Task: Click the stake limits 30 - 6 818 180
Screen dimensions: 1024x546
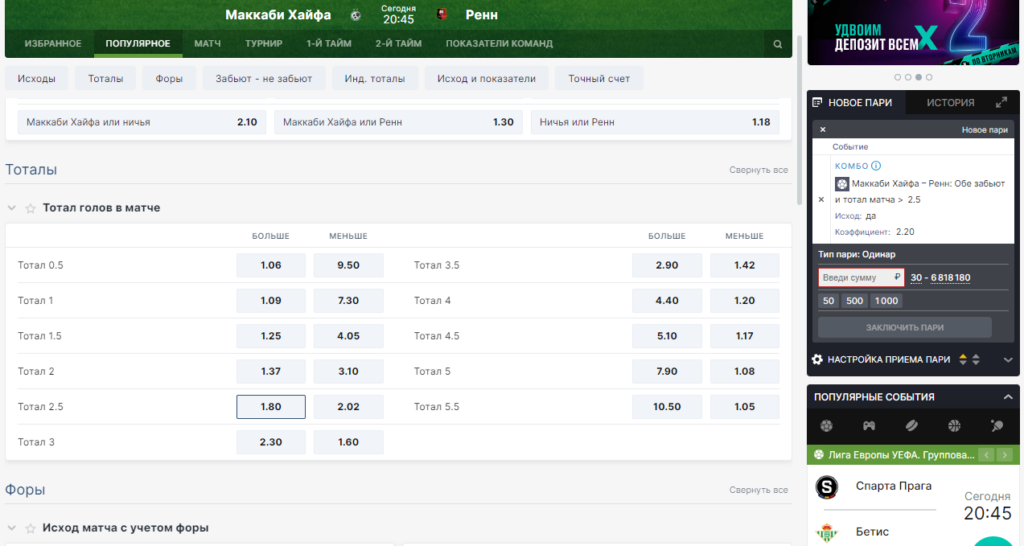Action: point(940,278)
